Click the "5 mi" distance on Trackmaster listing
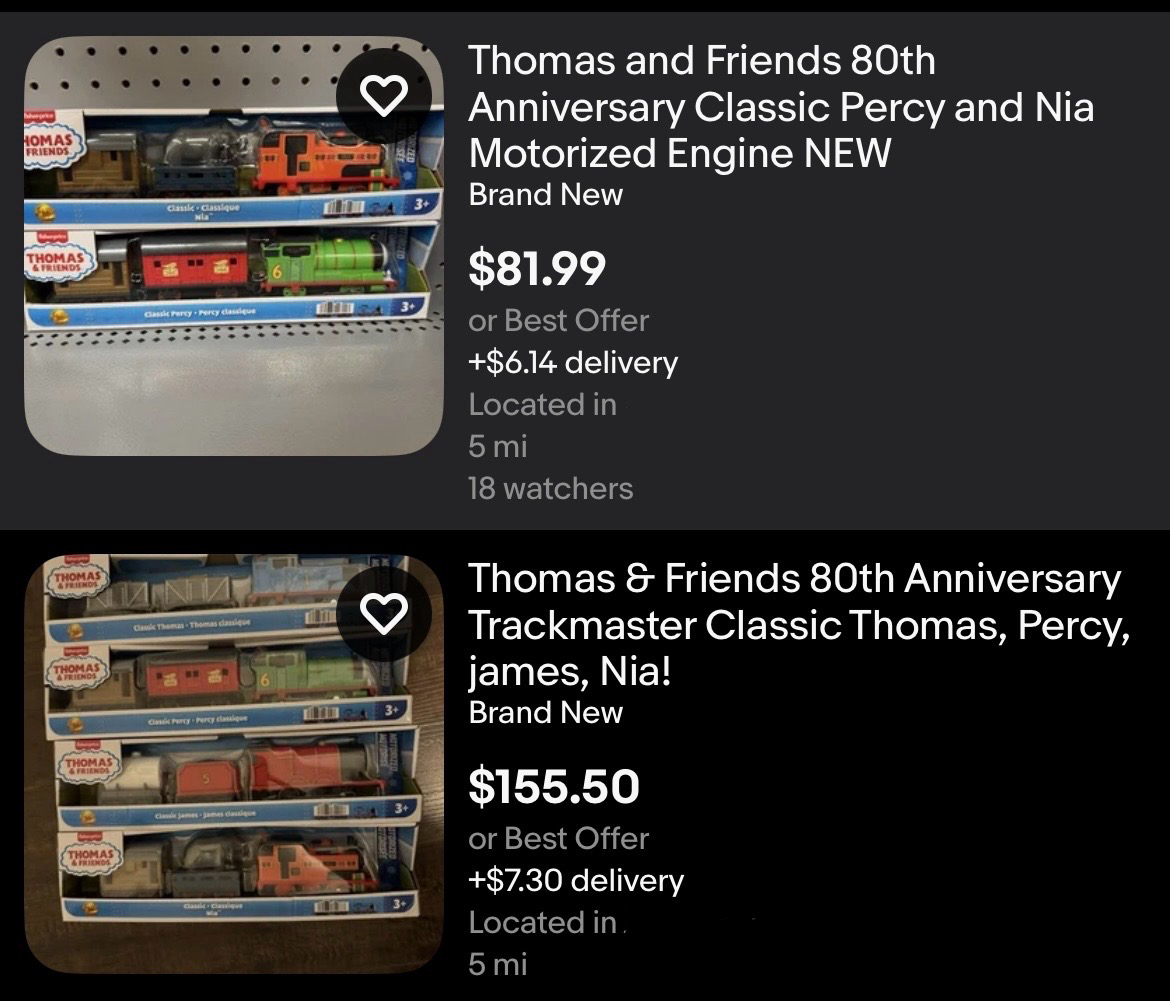The width and height of the screenshot is (1170, 1001). coord(497,964)
